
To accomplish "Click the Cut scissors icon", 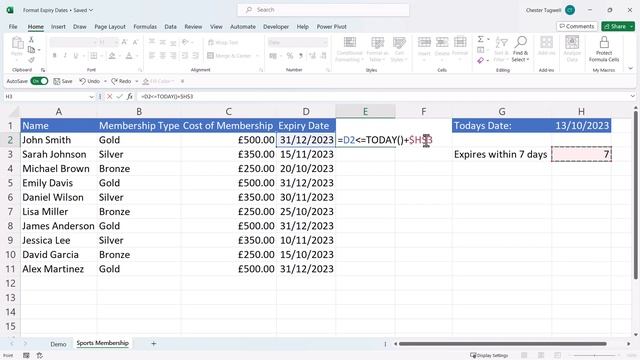I will click(x=31, y=40).
